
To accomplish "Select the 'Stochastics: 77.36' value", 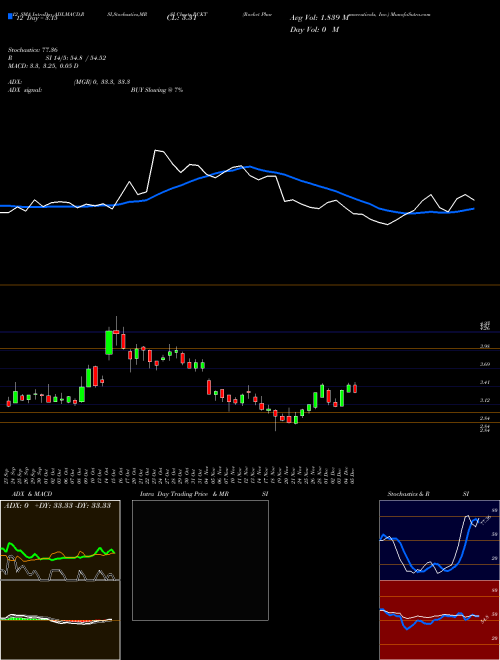I will tap(32, 50).
